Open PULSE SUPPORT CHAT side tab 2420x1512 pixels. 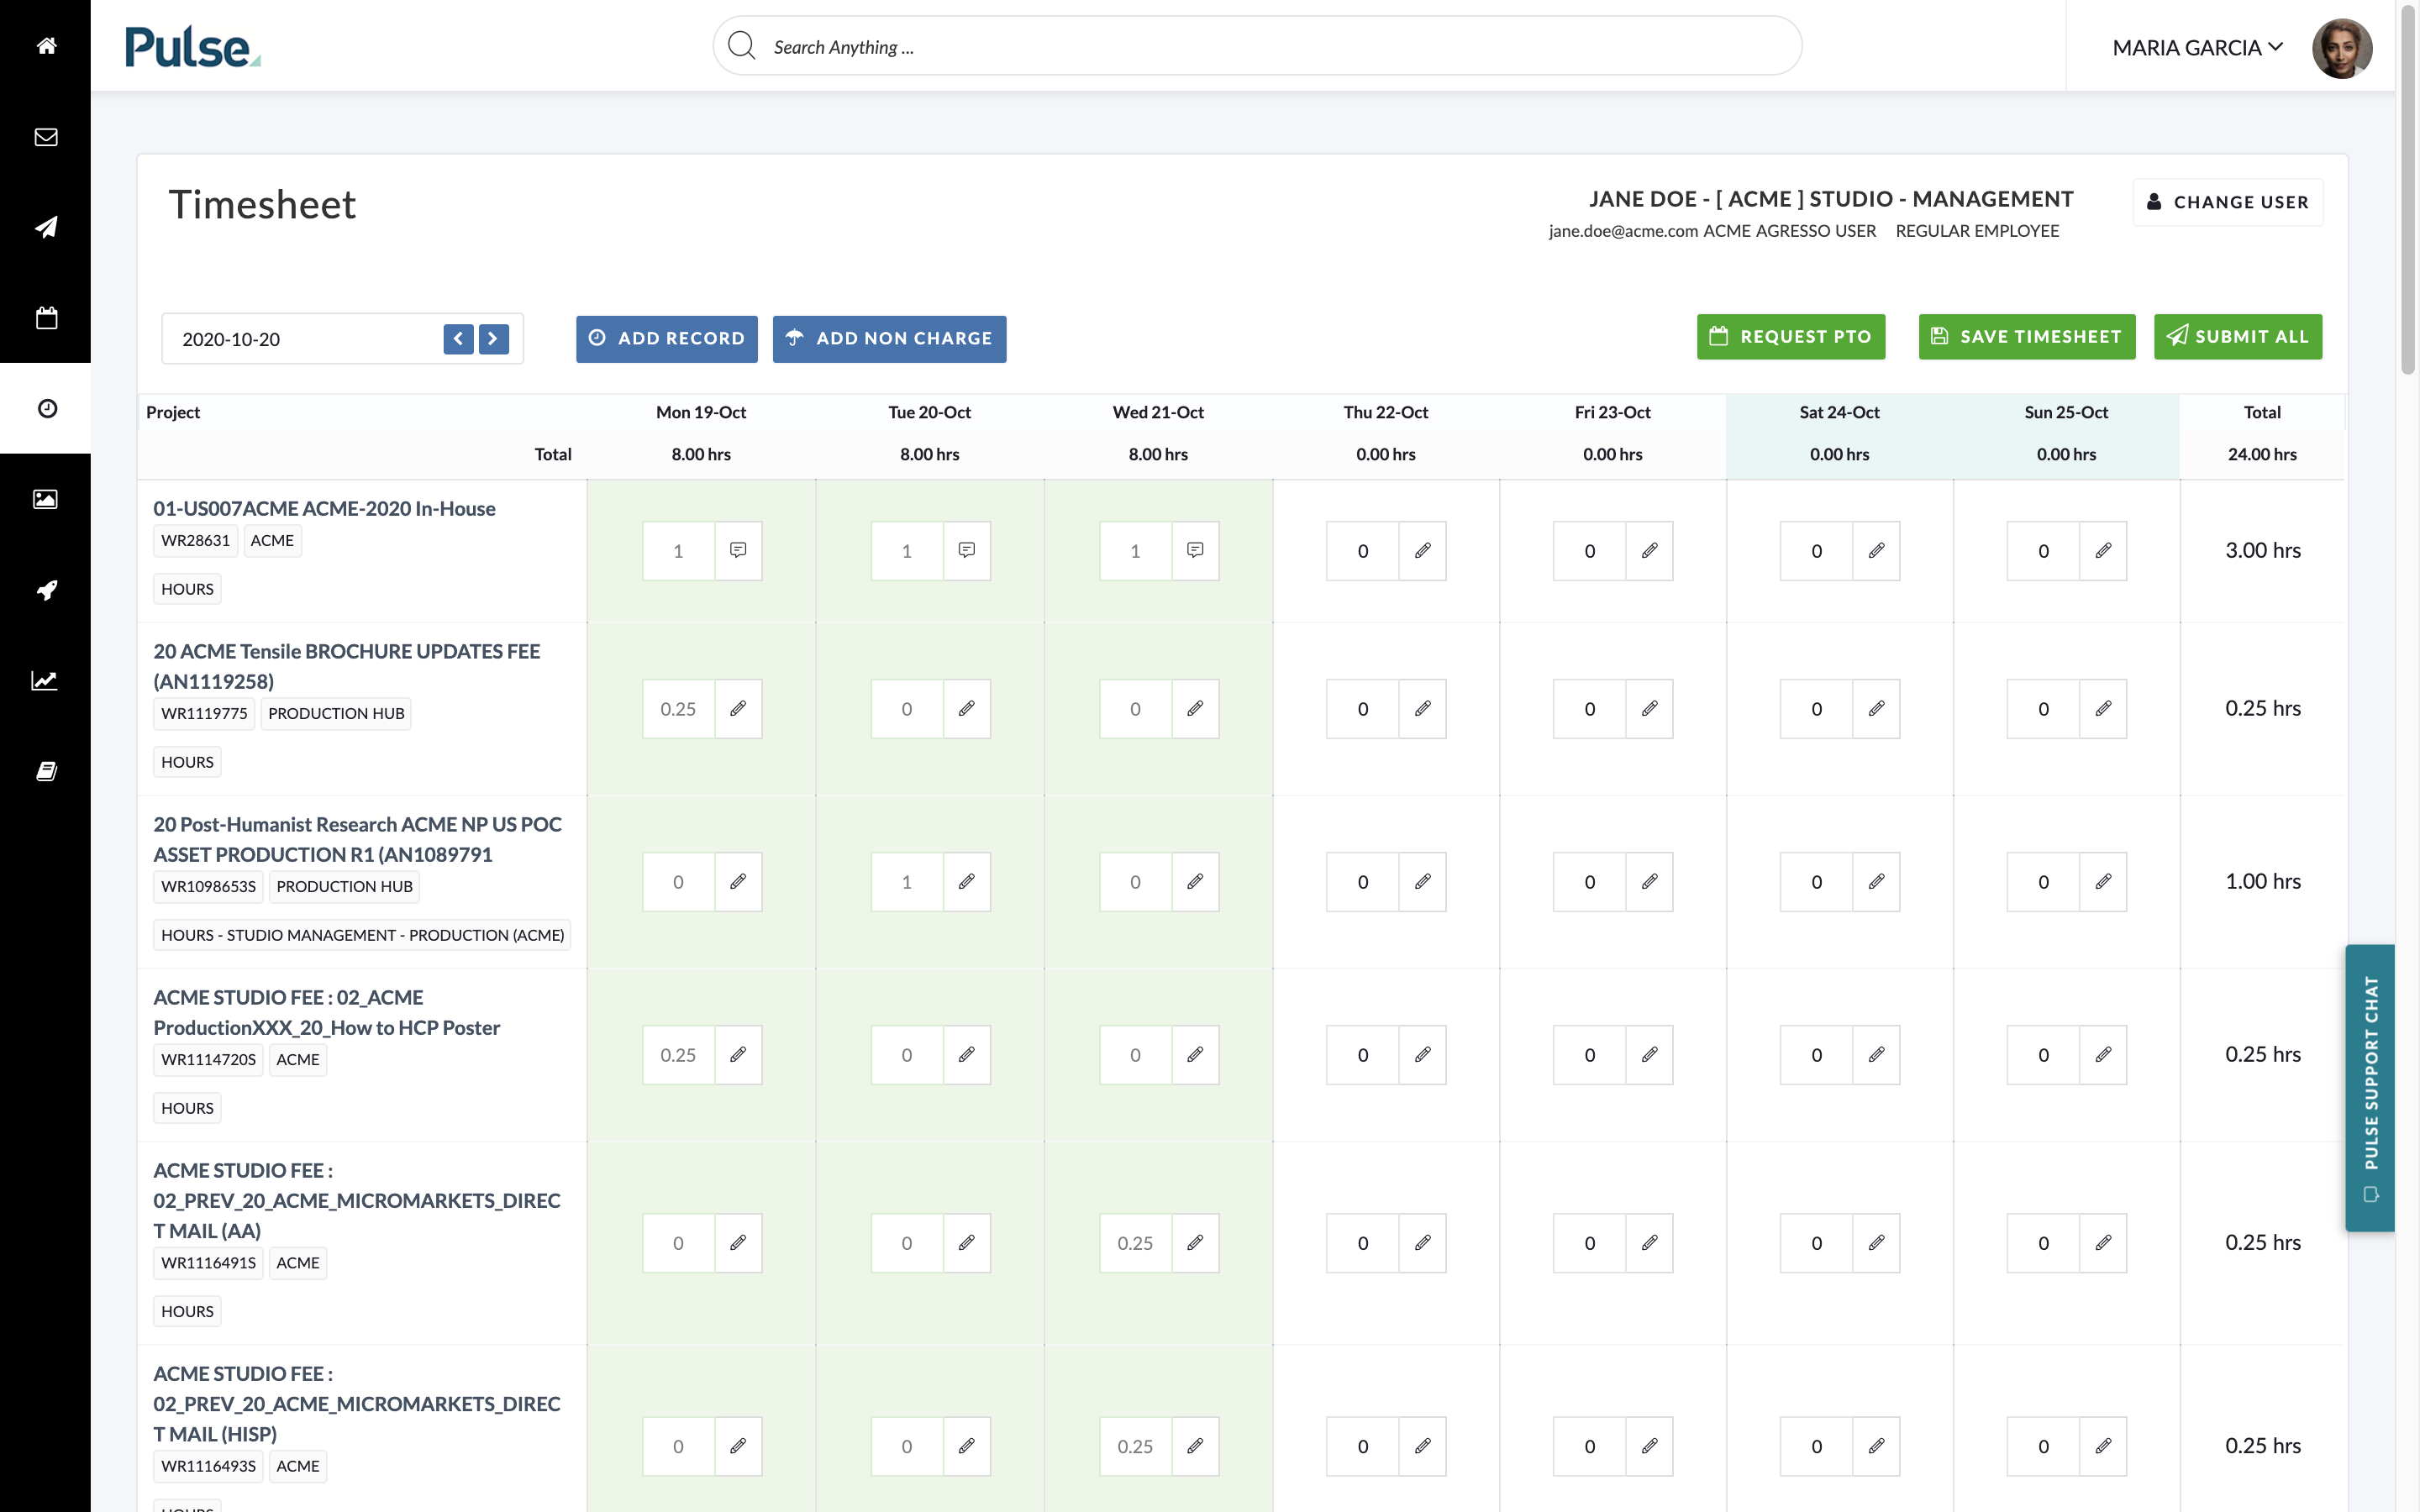click(x=2370, y=1087)
